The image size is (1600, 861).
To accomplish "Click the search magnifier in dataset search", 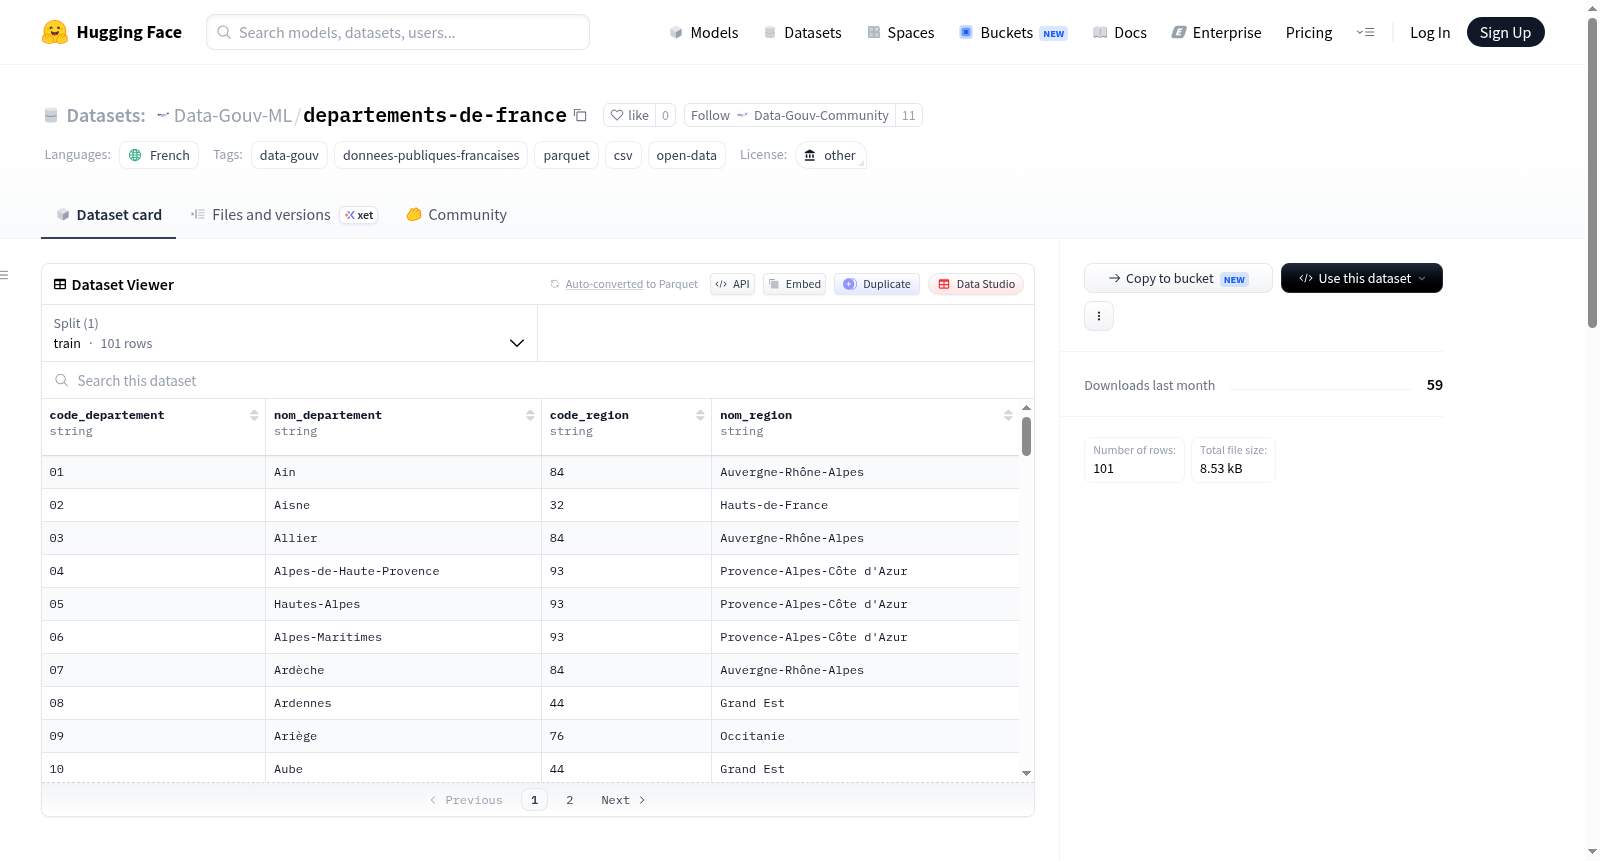I will click(x=62, y=380).
